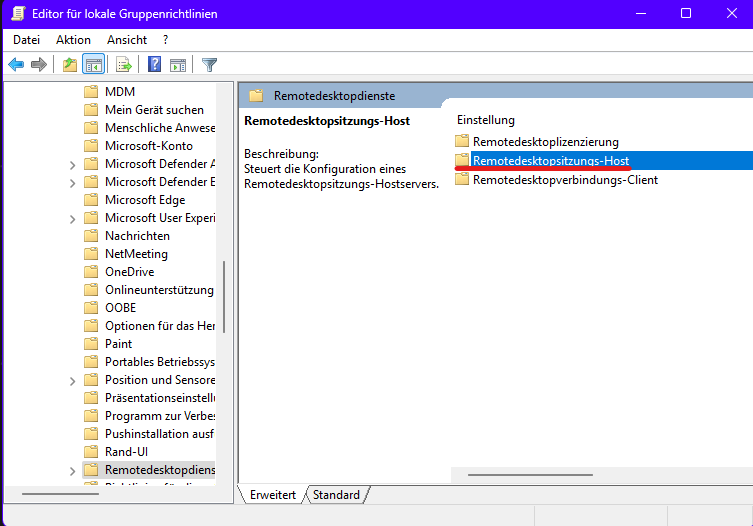Switch to the Erweitert tab
The height and width of the screenshot is (526, 753).
coord(273,495)
